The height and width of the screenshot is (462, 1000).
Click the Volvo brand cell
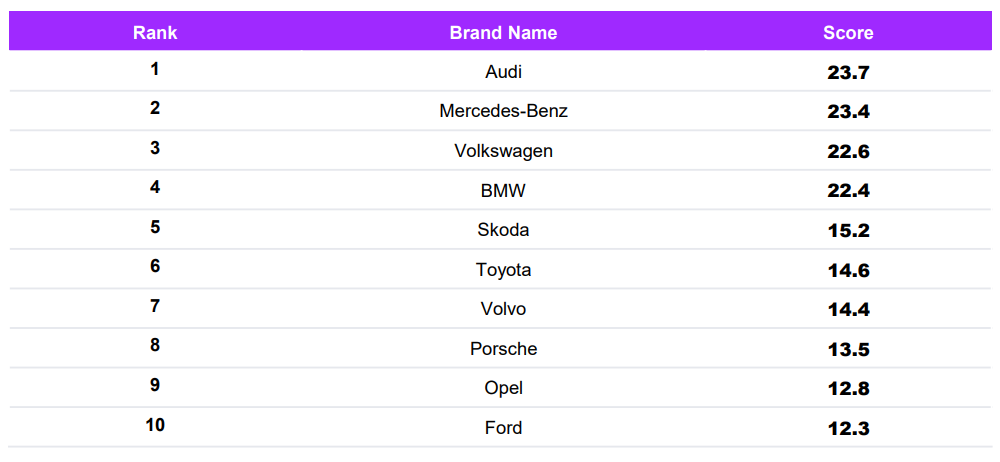click(503, 309)
